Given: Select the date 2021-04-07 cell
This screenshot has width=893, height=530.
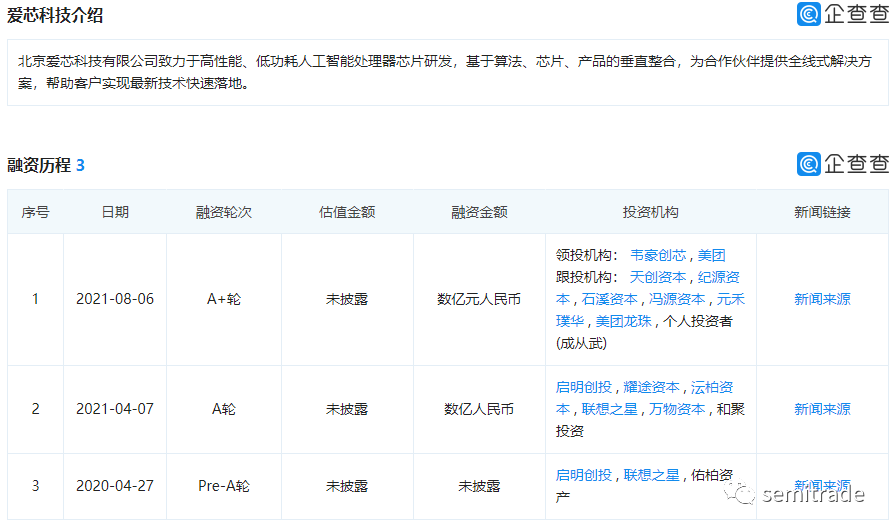Looking at the screenshot, I should [x=115, y=409].
